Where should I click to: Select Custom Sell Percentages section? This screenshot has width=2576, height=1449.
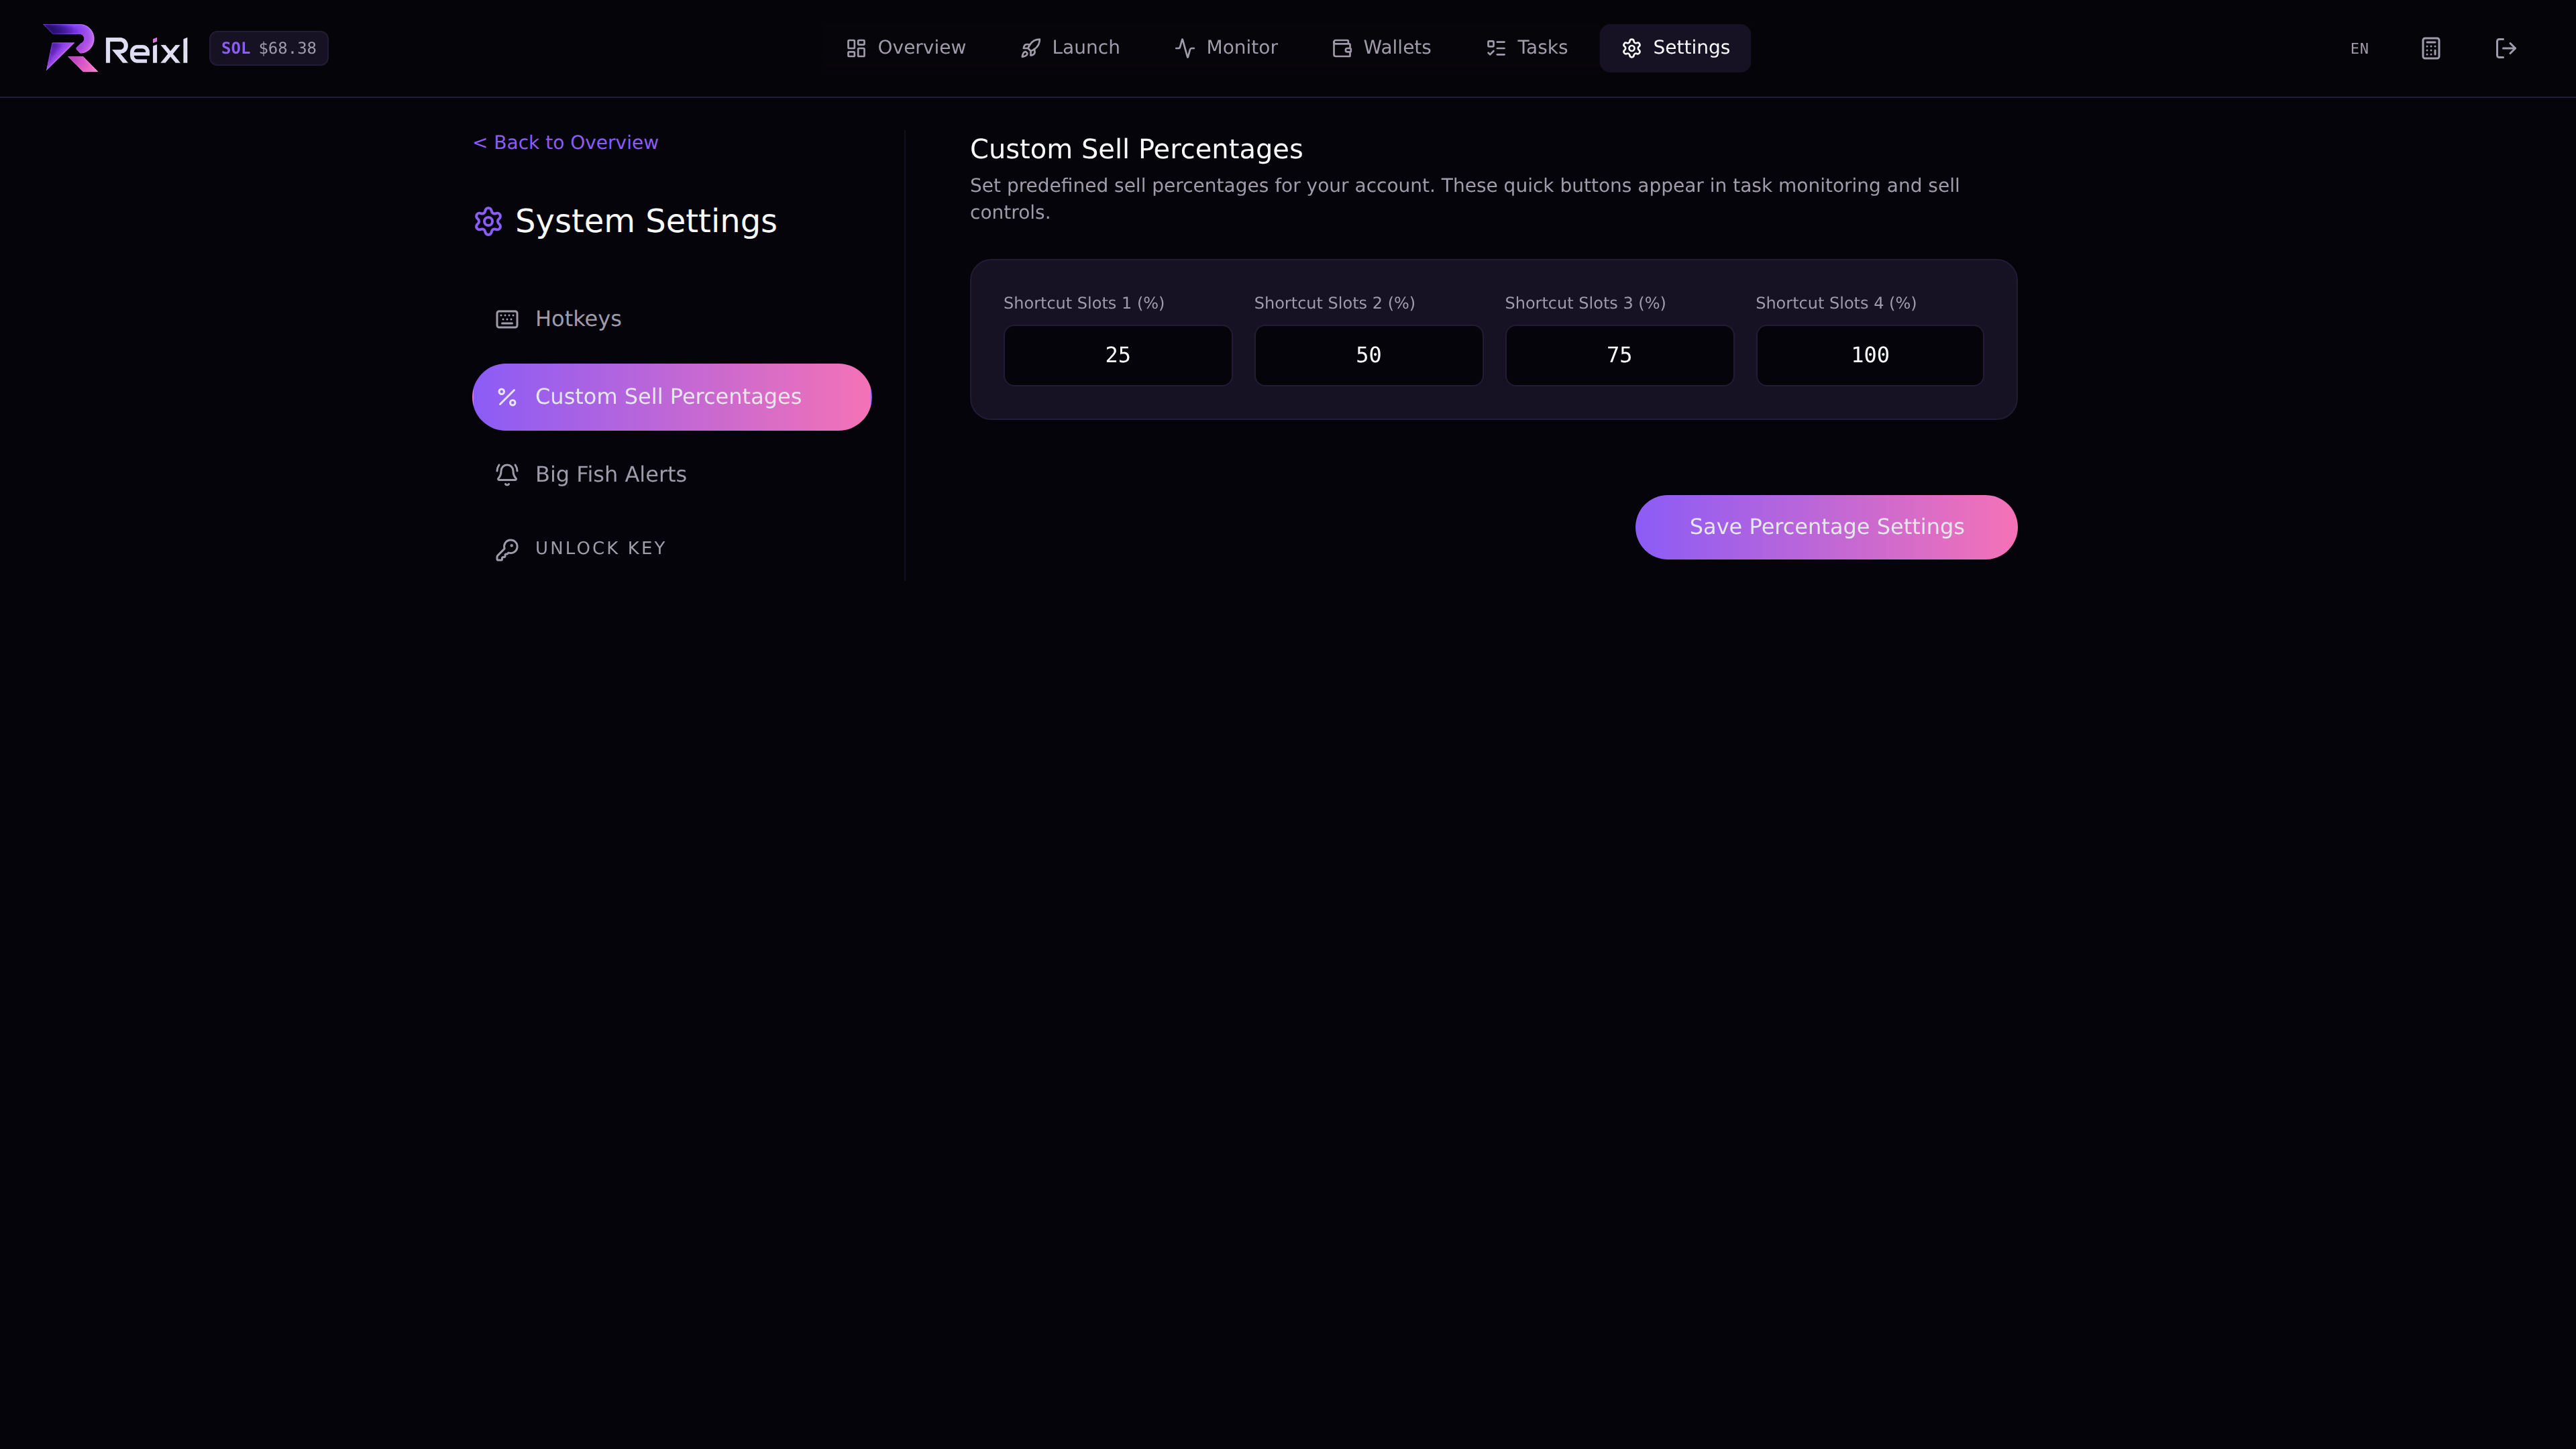coord(672,397)
